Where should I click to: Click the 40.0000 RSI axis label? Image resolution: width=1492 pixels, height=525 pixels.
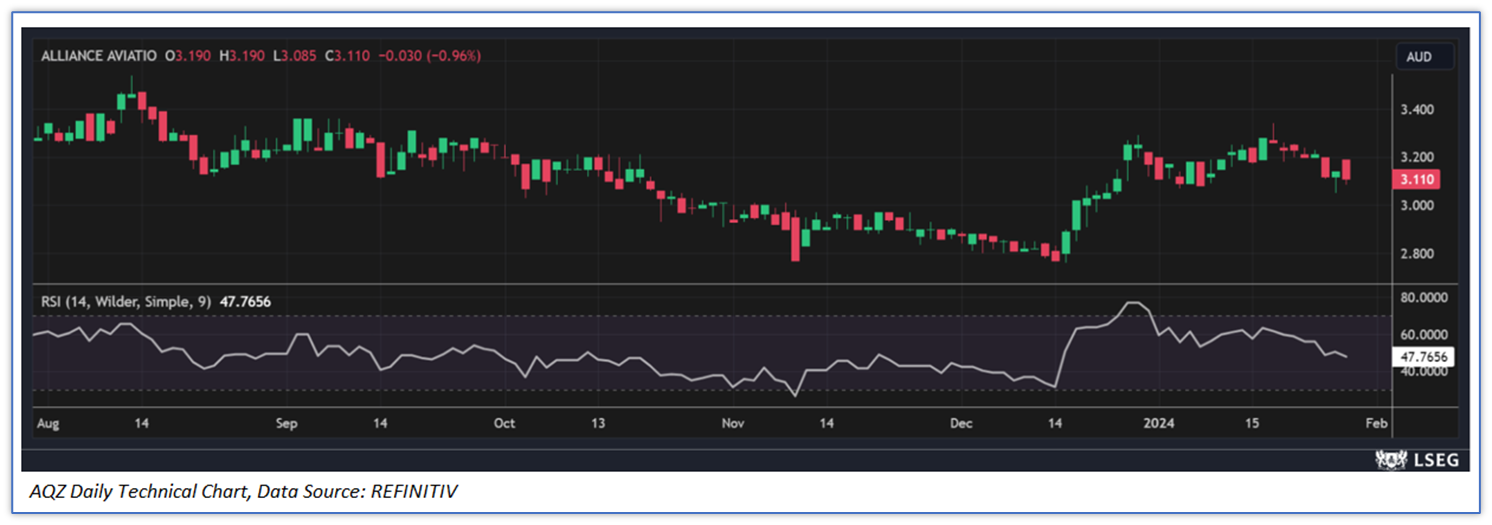[x=1424, y=372]
